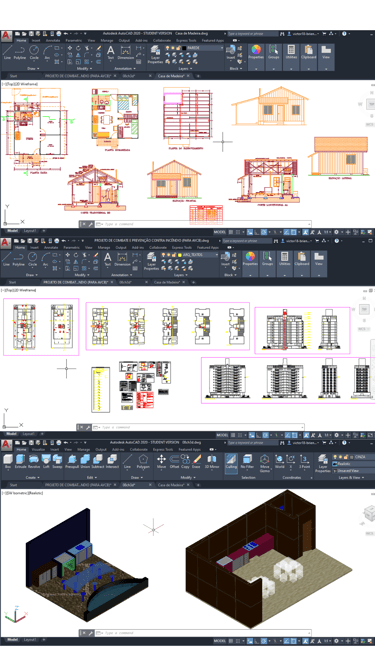Open the Annotate ribbon tab in the Casa de Madeira window

[53, 40]
